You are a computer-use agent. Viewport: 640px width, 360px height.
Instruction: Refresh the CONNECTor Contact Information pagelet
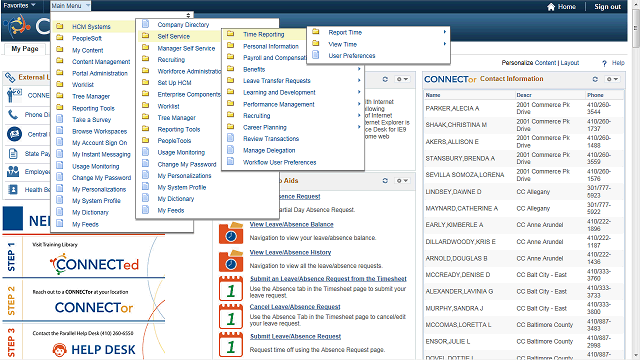coord(595,79)
